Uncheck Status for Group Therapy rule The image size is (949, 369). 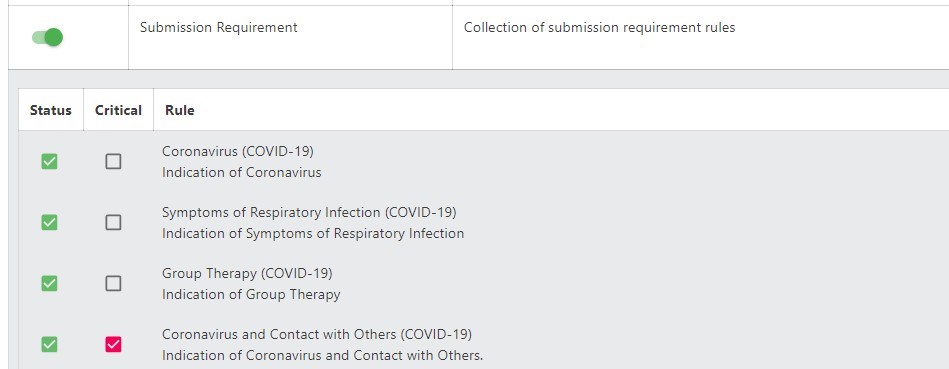(50, 284)
